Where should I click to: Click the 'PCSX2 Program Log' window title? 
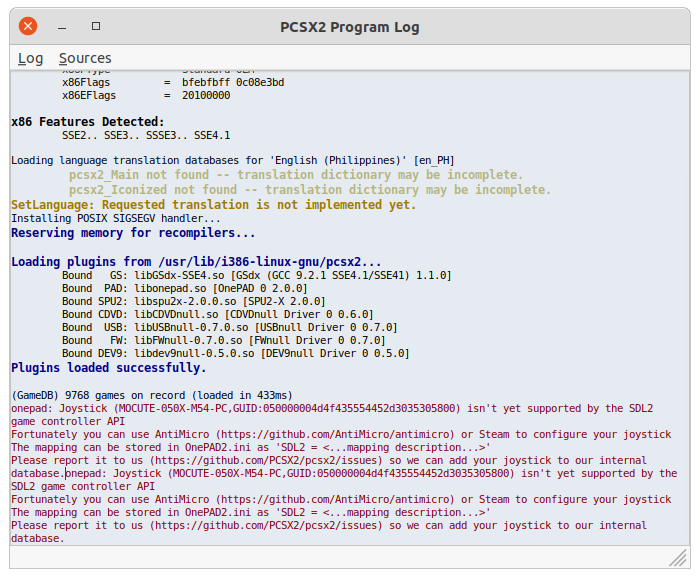[350, 27]
